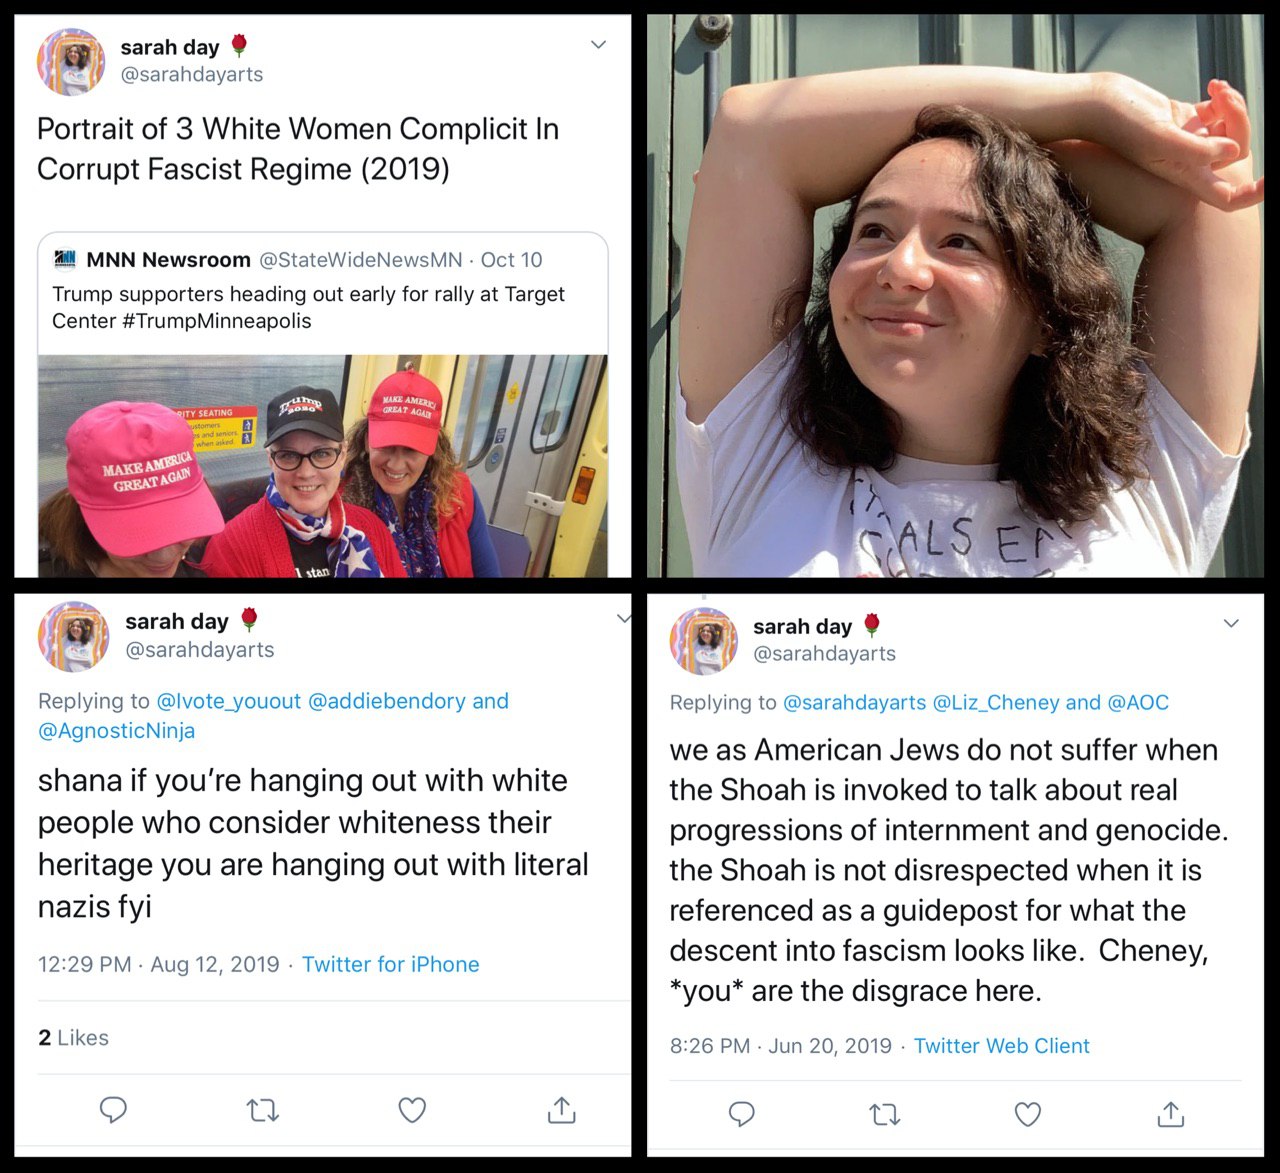
Task: Like the tweet about the Shoah
Action: (x=1028, y=1114)
